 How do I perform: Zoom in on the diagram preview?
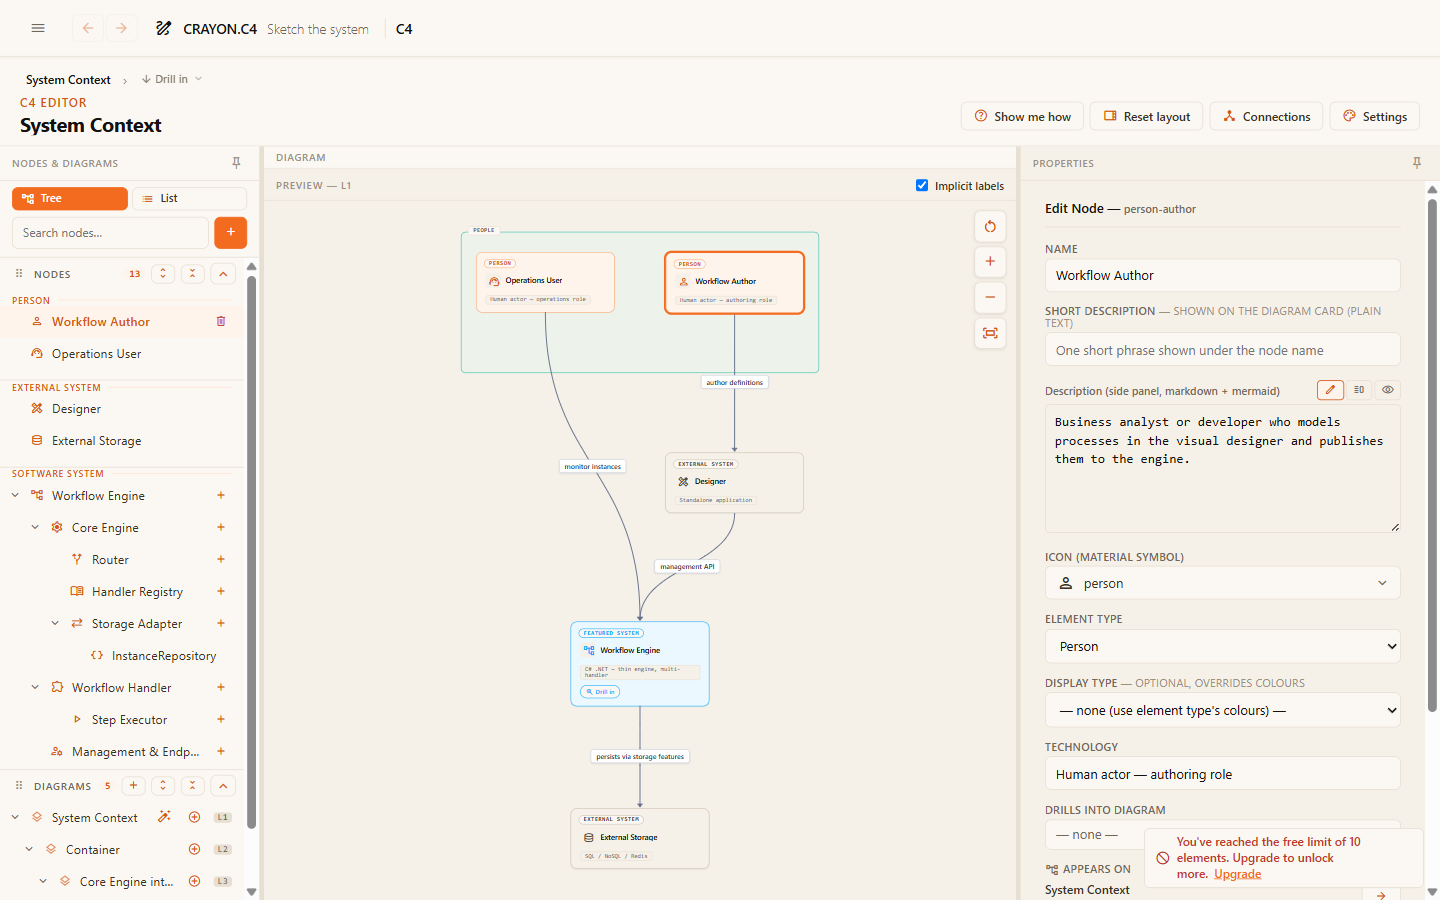990,262
